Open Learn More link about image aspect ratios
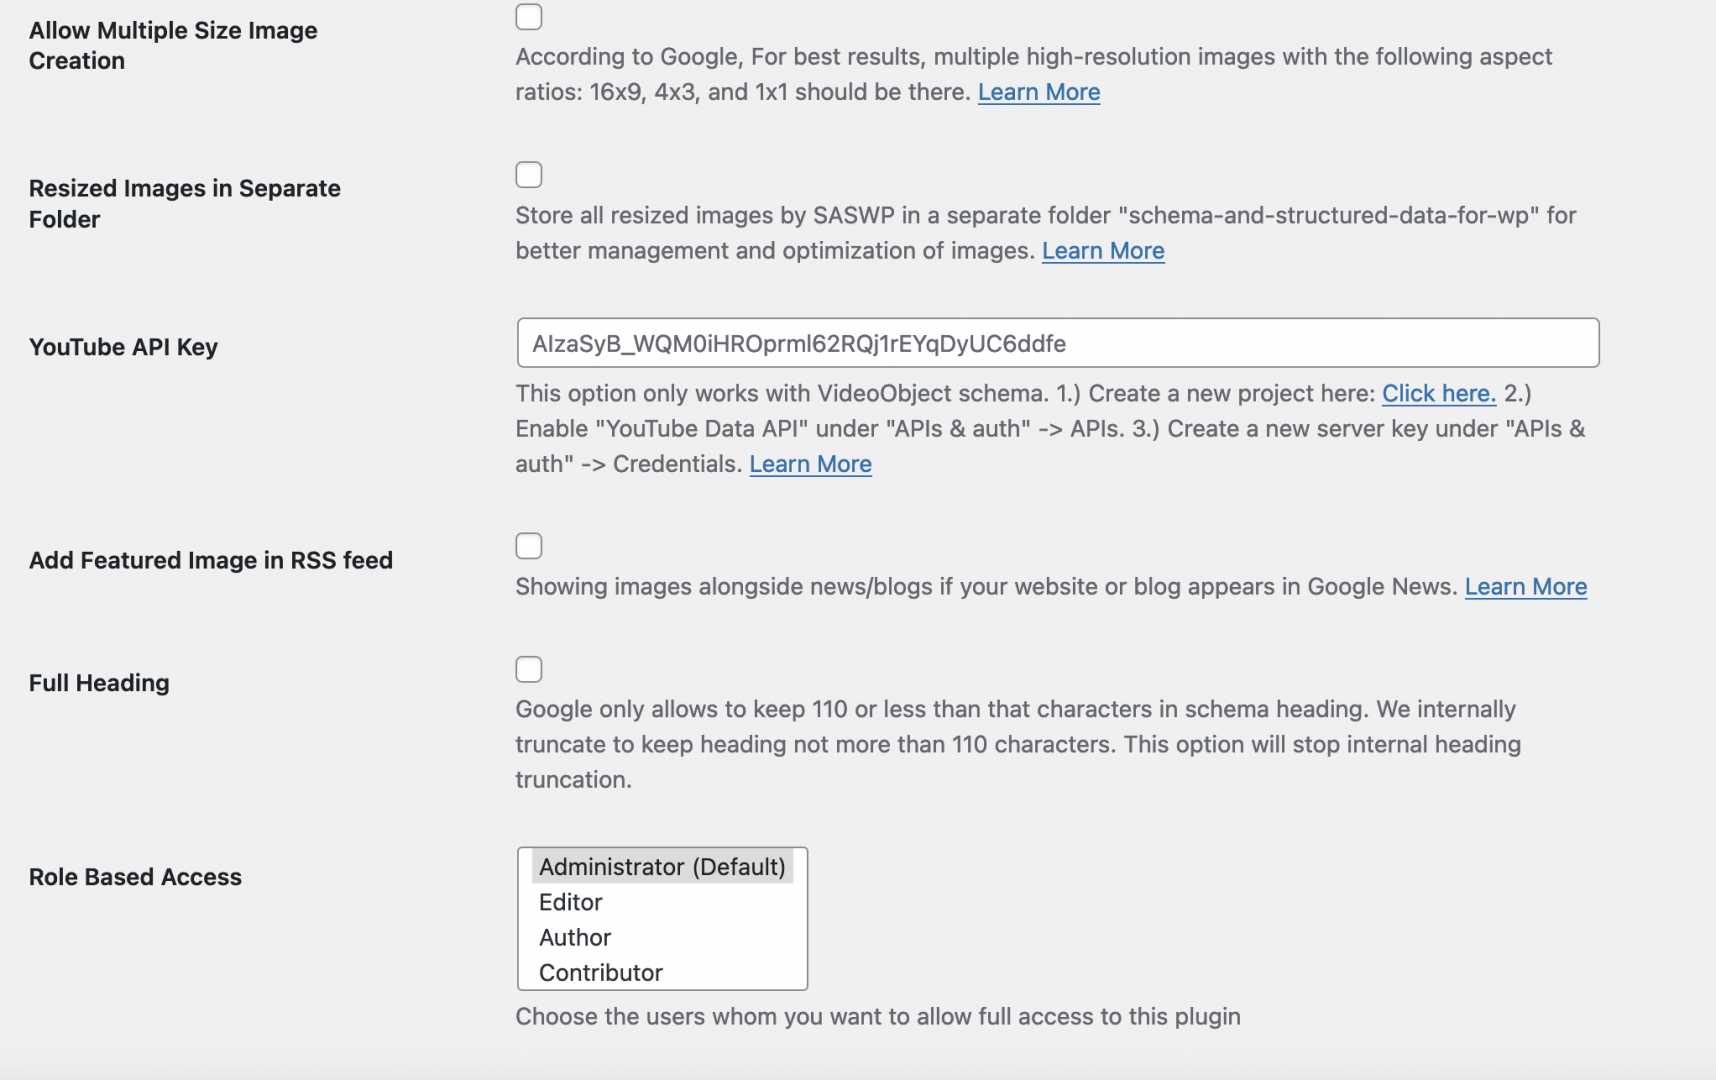The height and width of the screenshot is (1080, 1716). [1039, 92]
